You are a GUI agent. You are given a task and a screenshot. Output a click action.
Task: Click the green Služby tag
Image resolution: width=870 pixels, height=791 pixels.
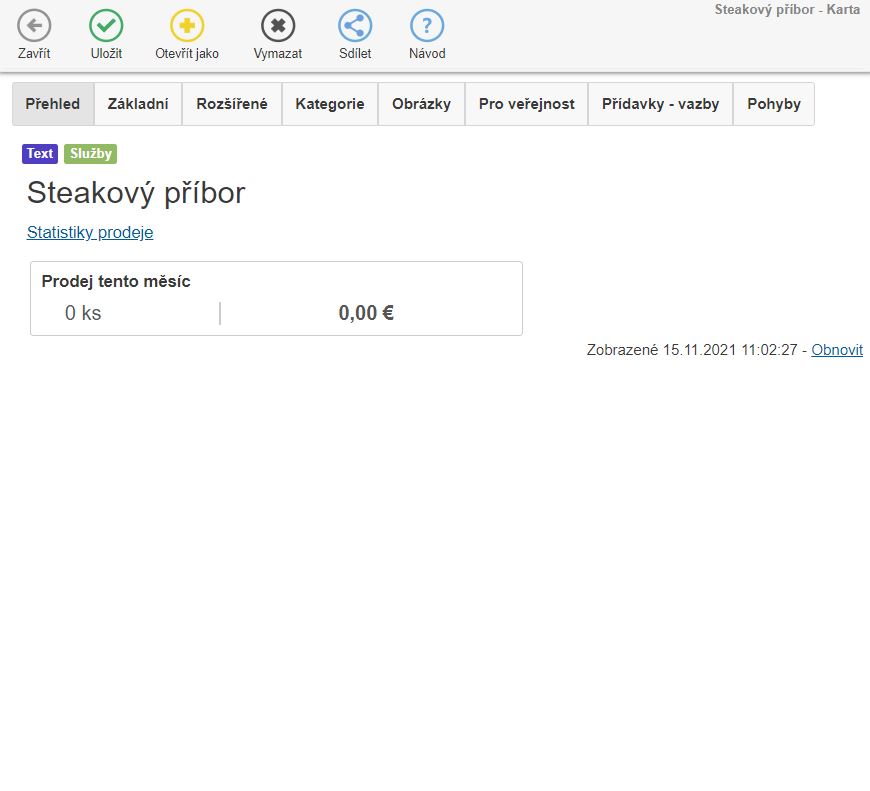coord(91,154)
